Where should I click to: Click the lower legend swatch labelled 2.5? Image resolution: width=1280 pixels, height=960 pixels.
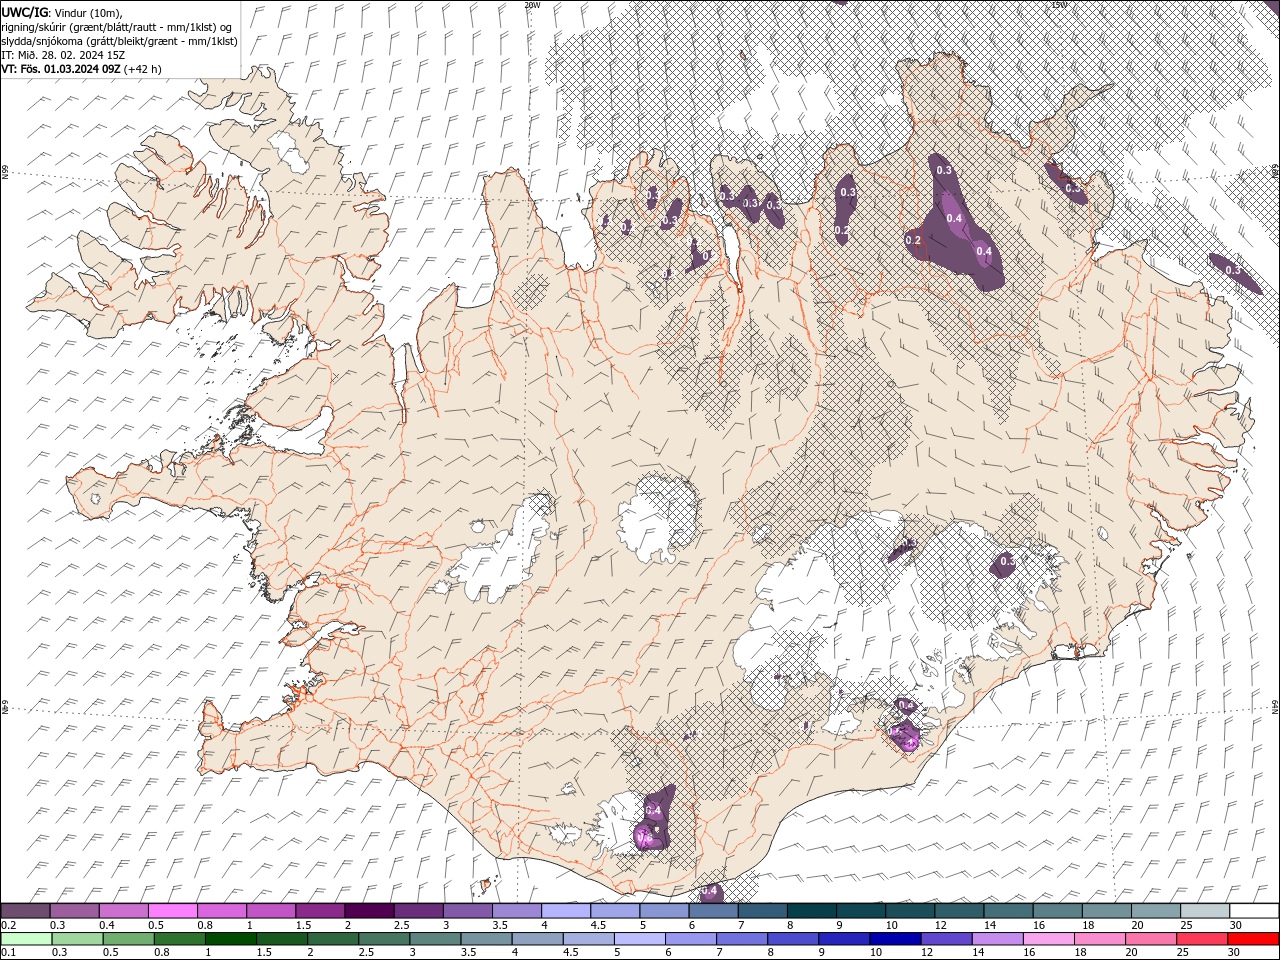pos(384,939)
